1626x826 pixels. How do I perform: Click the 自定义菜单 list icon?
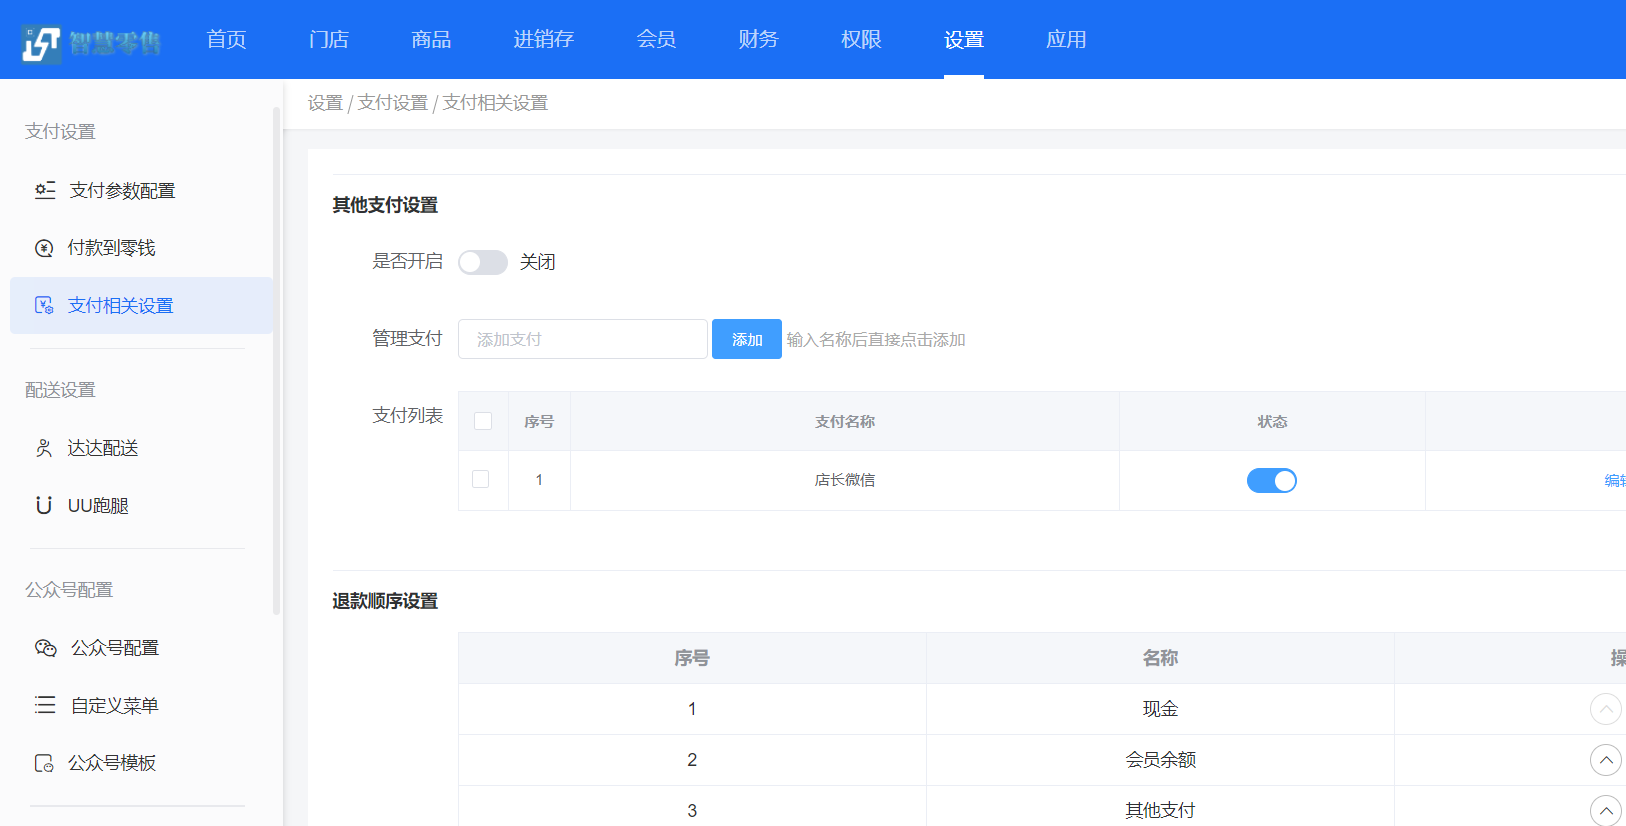click(45, 705)
